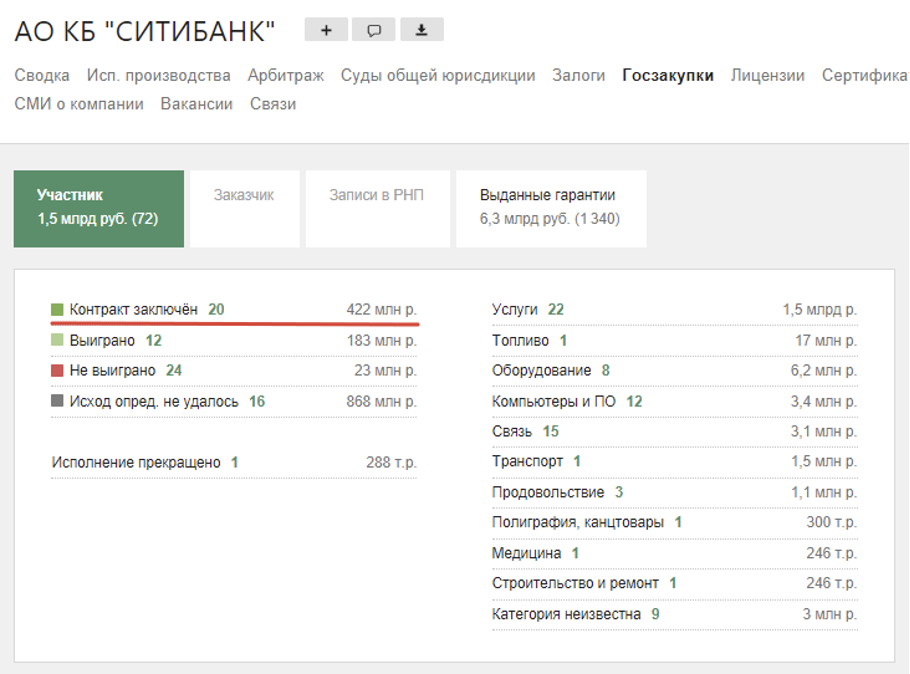Image resolution: width=910 pixels, height=674 pixels.
Task: Open the Контракт заключён contracts list
Action: click(137, 309)
